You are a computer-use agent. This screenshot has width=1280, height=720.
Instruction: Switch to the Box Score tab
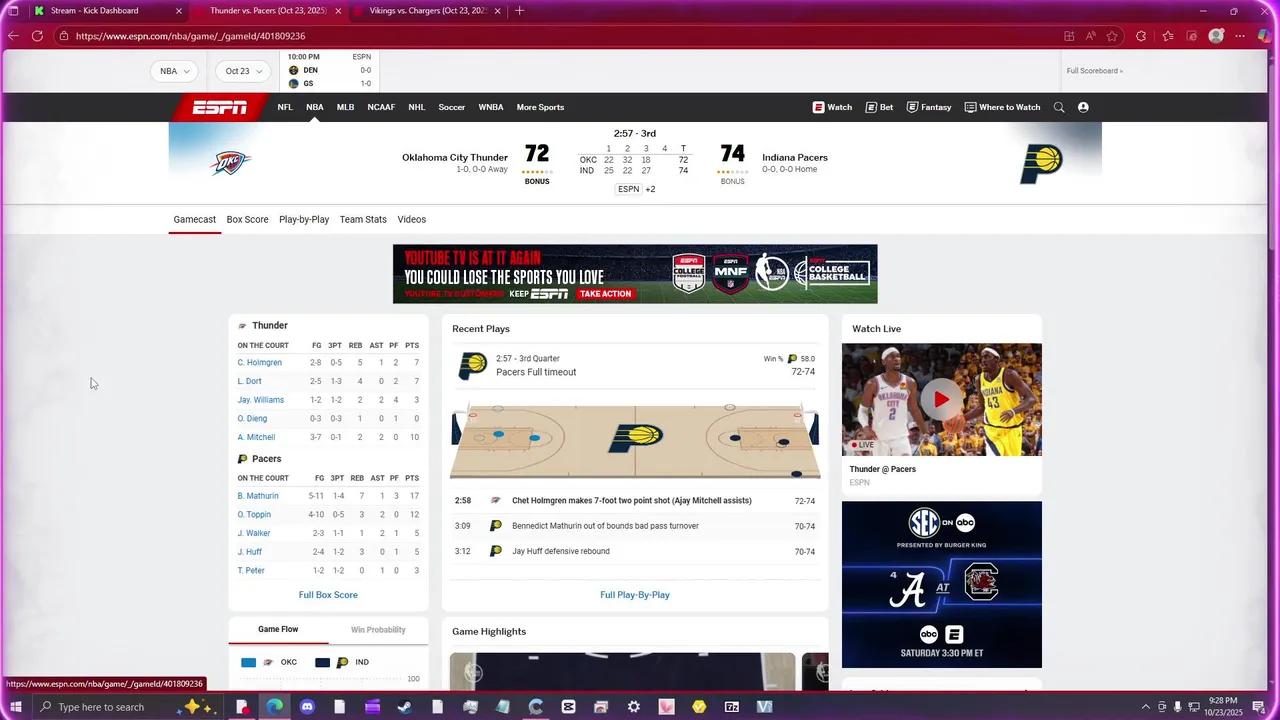(x=247, y=219)
